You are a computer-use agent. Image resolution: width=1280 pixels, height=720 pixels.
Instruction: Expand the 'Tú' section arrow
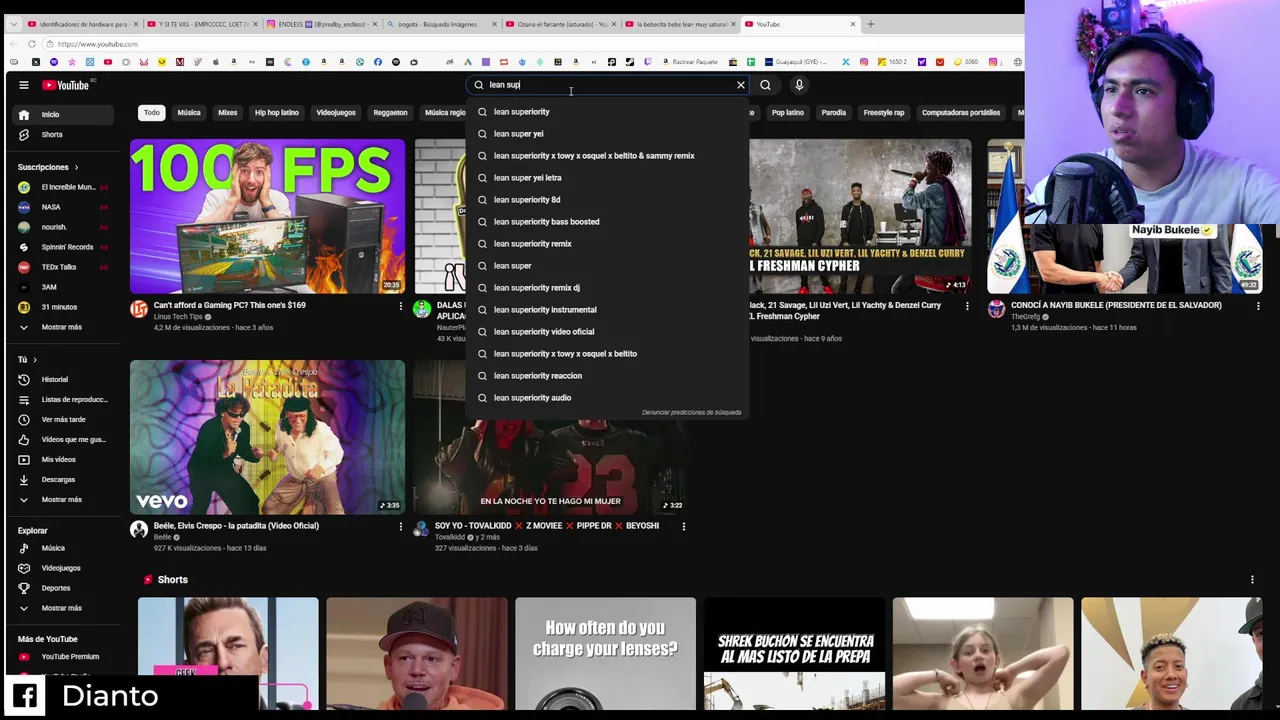(35, 360)
